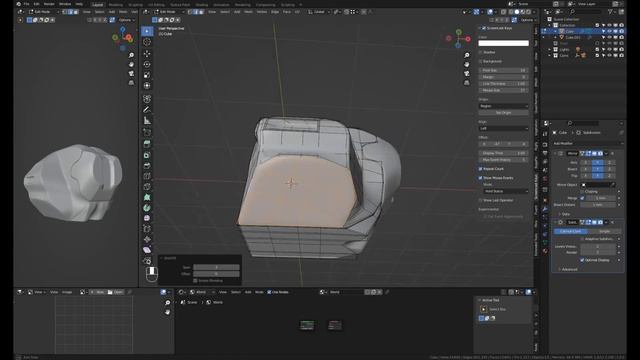This screenshot has width=640, height=360.
Task: Enable Background checkbox in Screencast panel
Action: pyautogui.click(x=480, y=61)
